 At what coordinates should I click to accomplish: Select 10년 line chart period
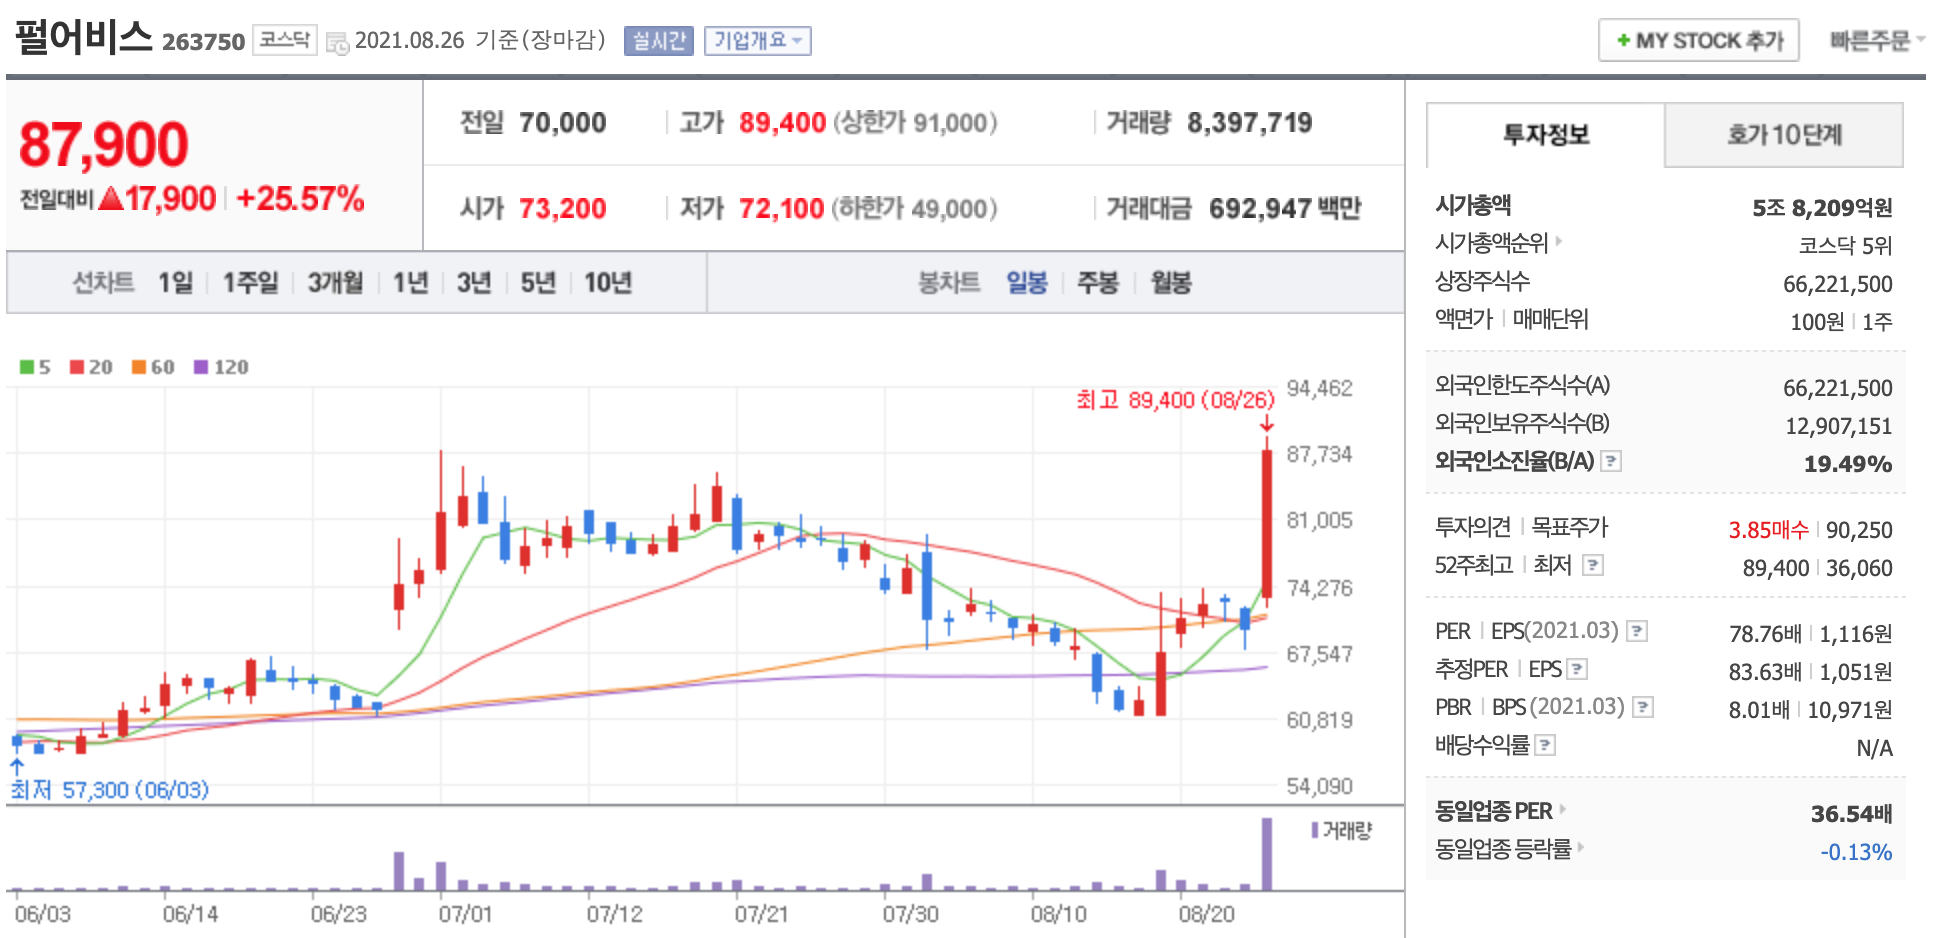[x=608, y=283]
